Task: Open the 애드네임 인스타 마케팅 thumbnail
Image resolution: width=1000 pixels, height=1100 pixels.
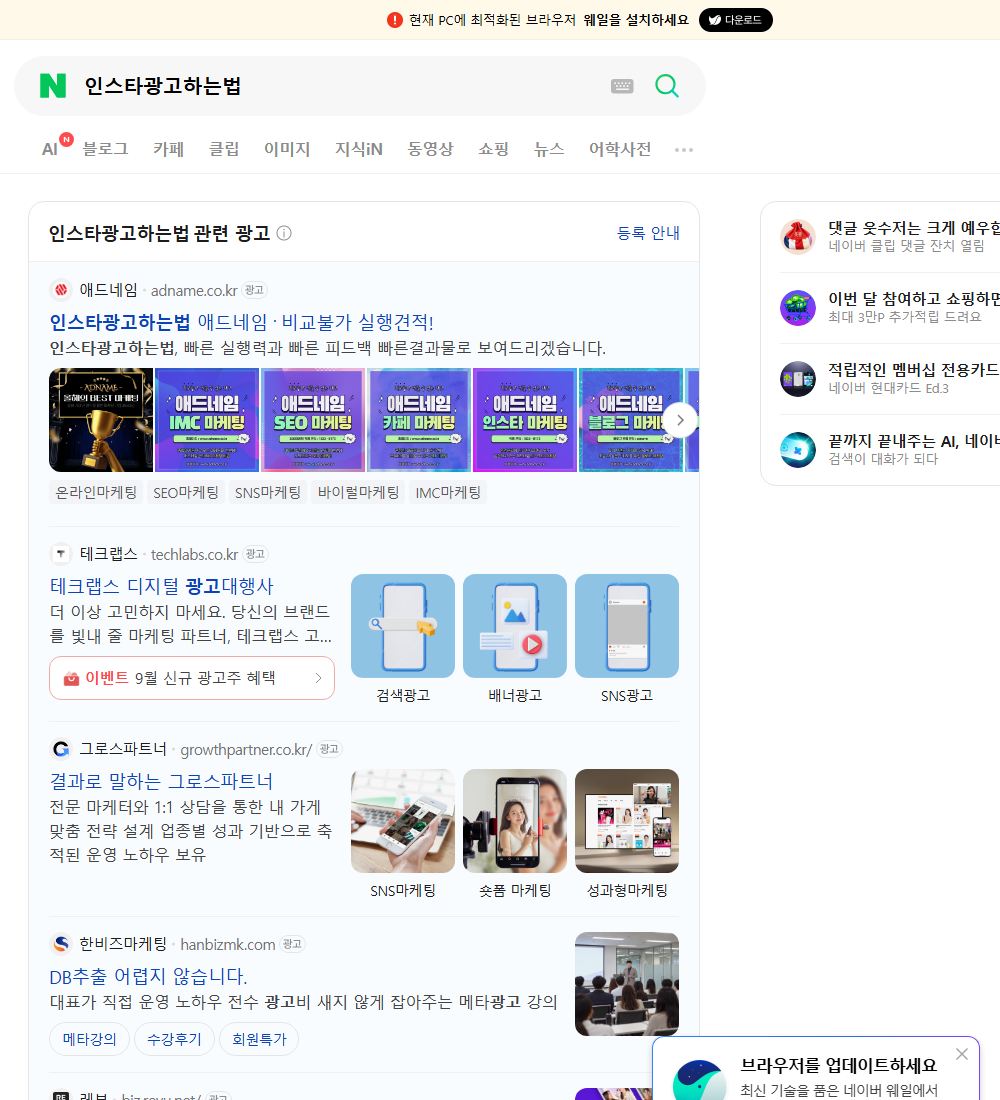Action: 525,420
